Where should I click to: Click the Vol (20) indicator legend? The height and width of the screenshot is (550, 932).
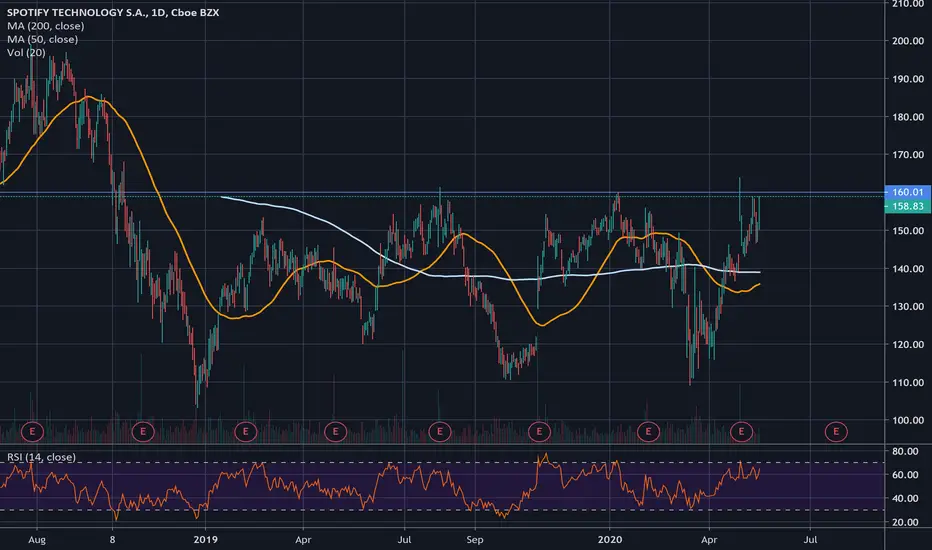coord(26,52)
